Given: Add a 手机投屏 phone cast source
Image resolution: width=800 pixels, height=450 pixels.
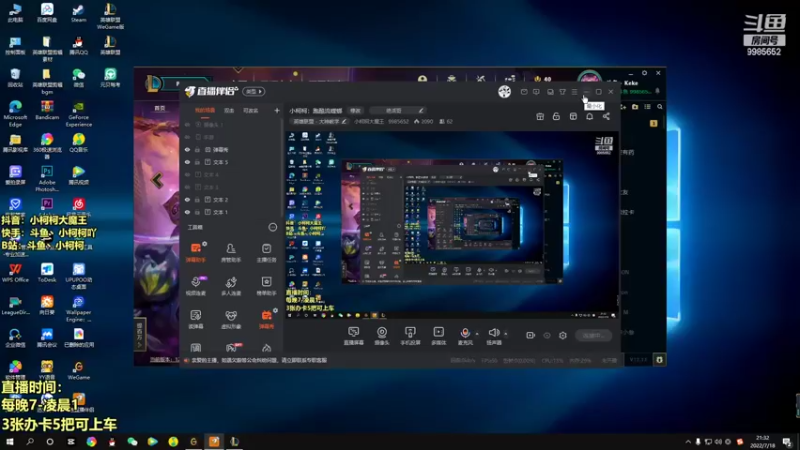Looking at the screenshot, I should coord(410,336).
